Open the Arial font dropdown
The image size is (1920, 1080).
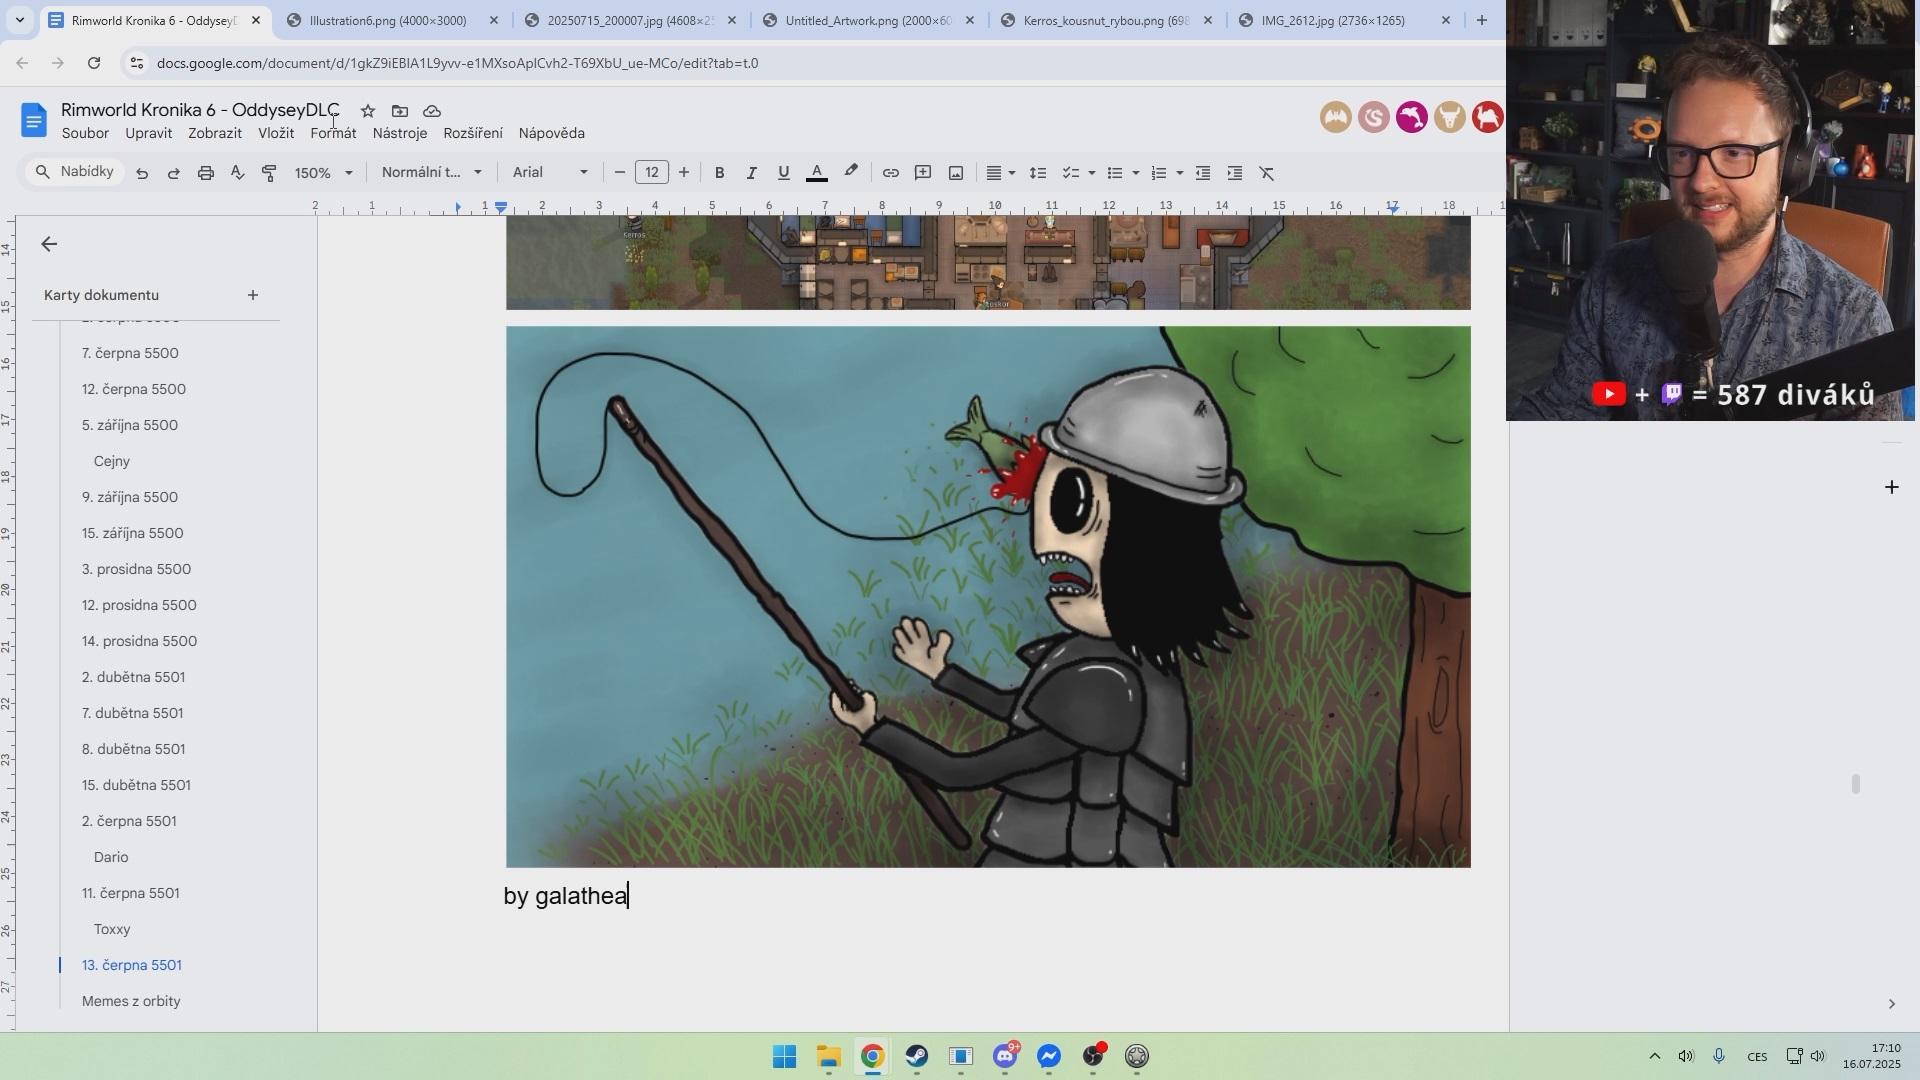(x=550, y=172)
